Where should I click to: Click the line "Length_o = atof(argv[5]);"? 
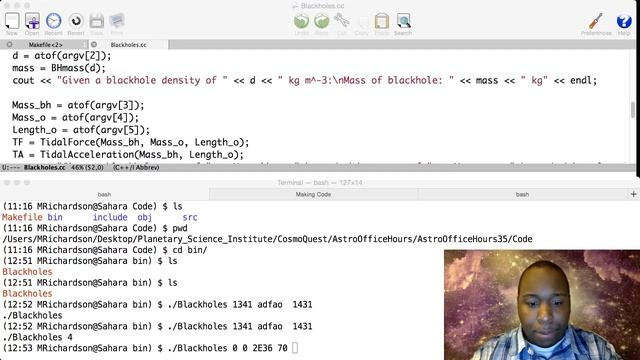pyautogui.click(x=81, y=130)
